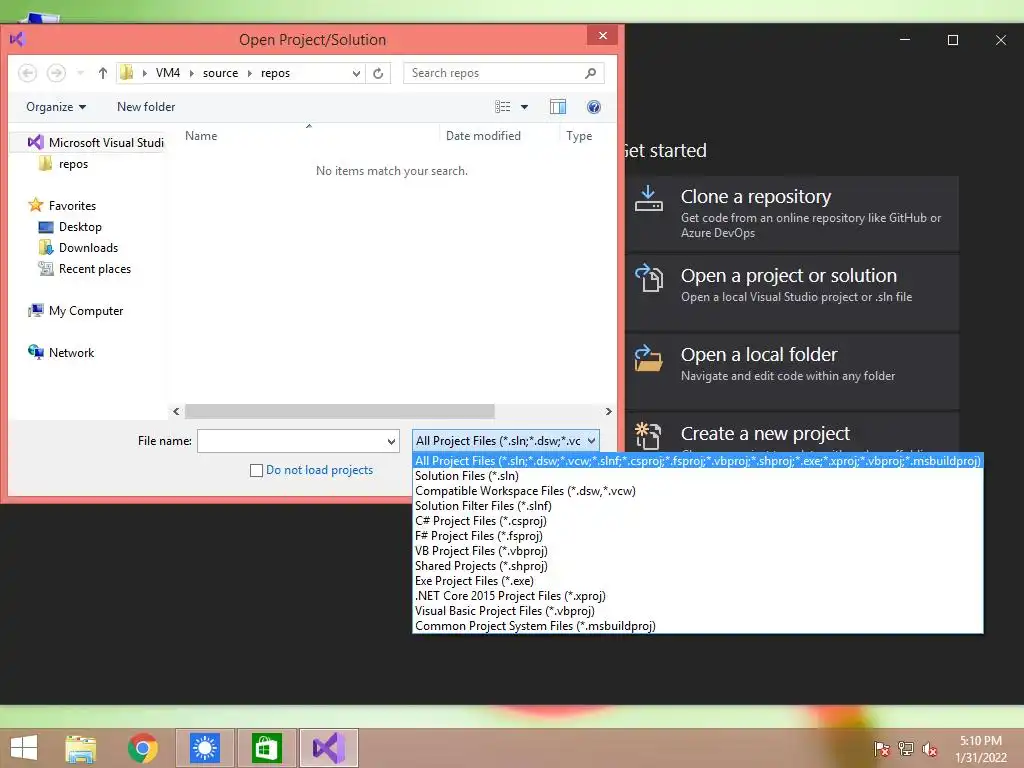Image resolution: width=1024 pixels, height=768 pixels.
Task: Select Exe Project Files (*.exe)
Action: tap(697, 581)
